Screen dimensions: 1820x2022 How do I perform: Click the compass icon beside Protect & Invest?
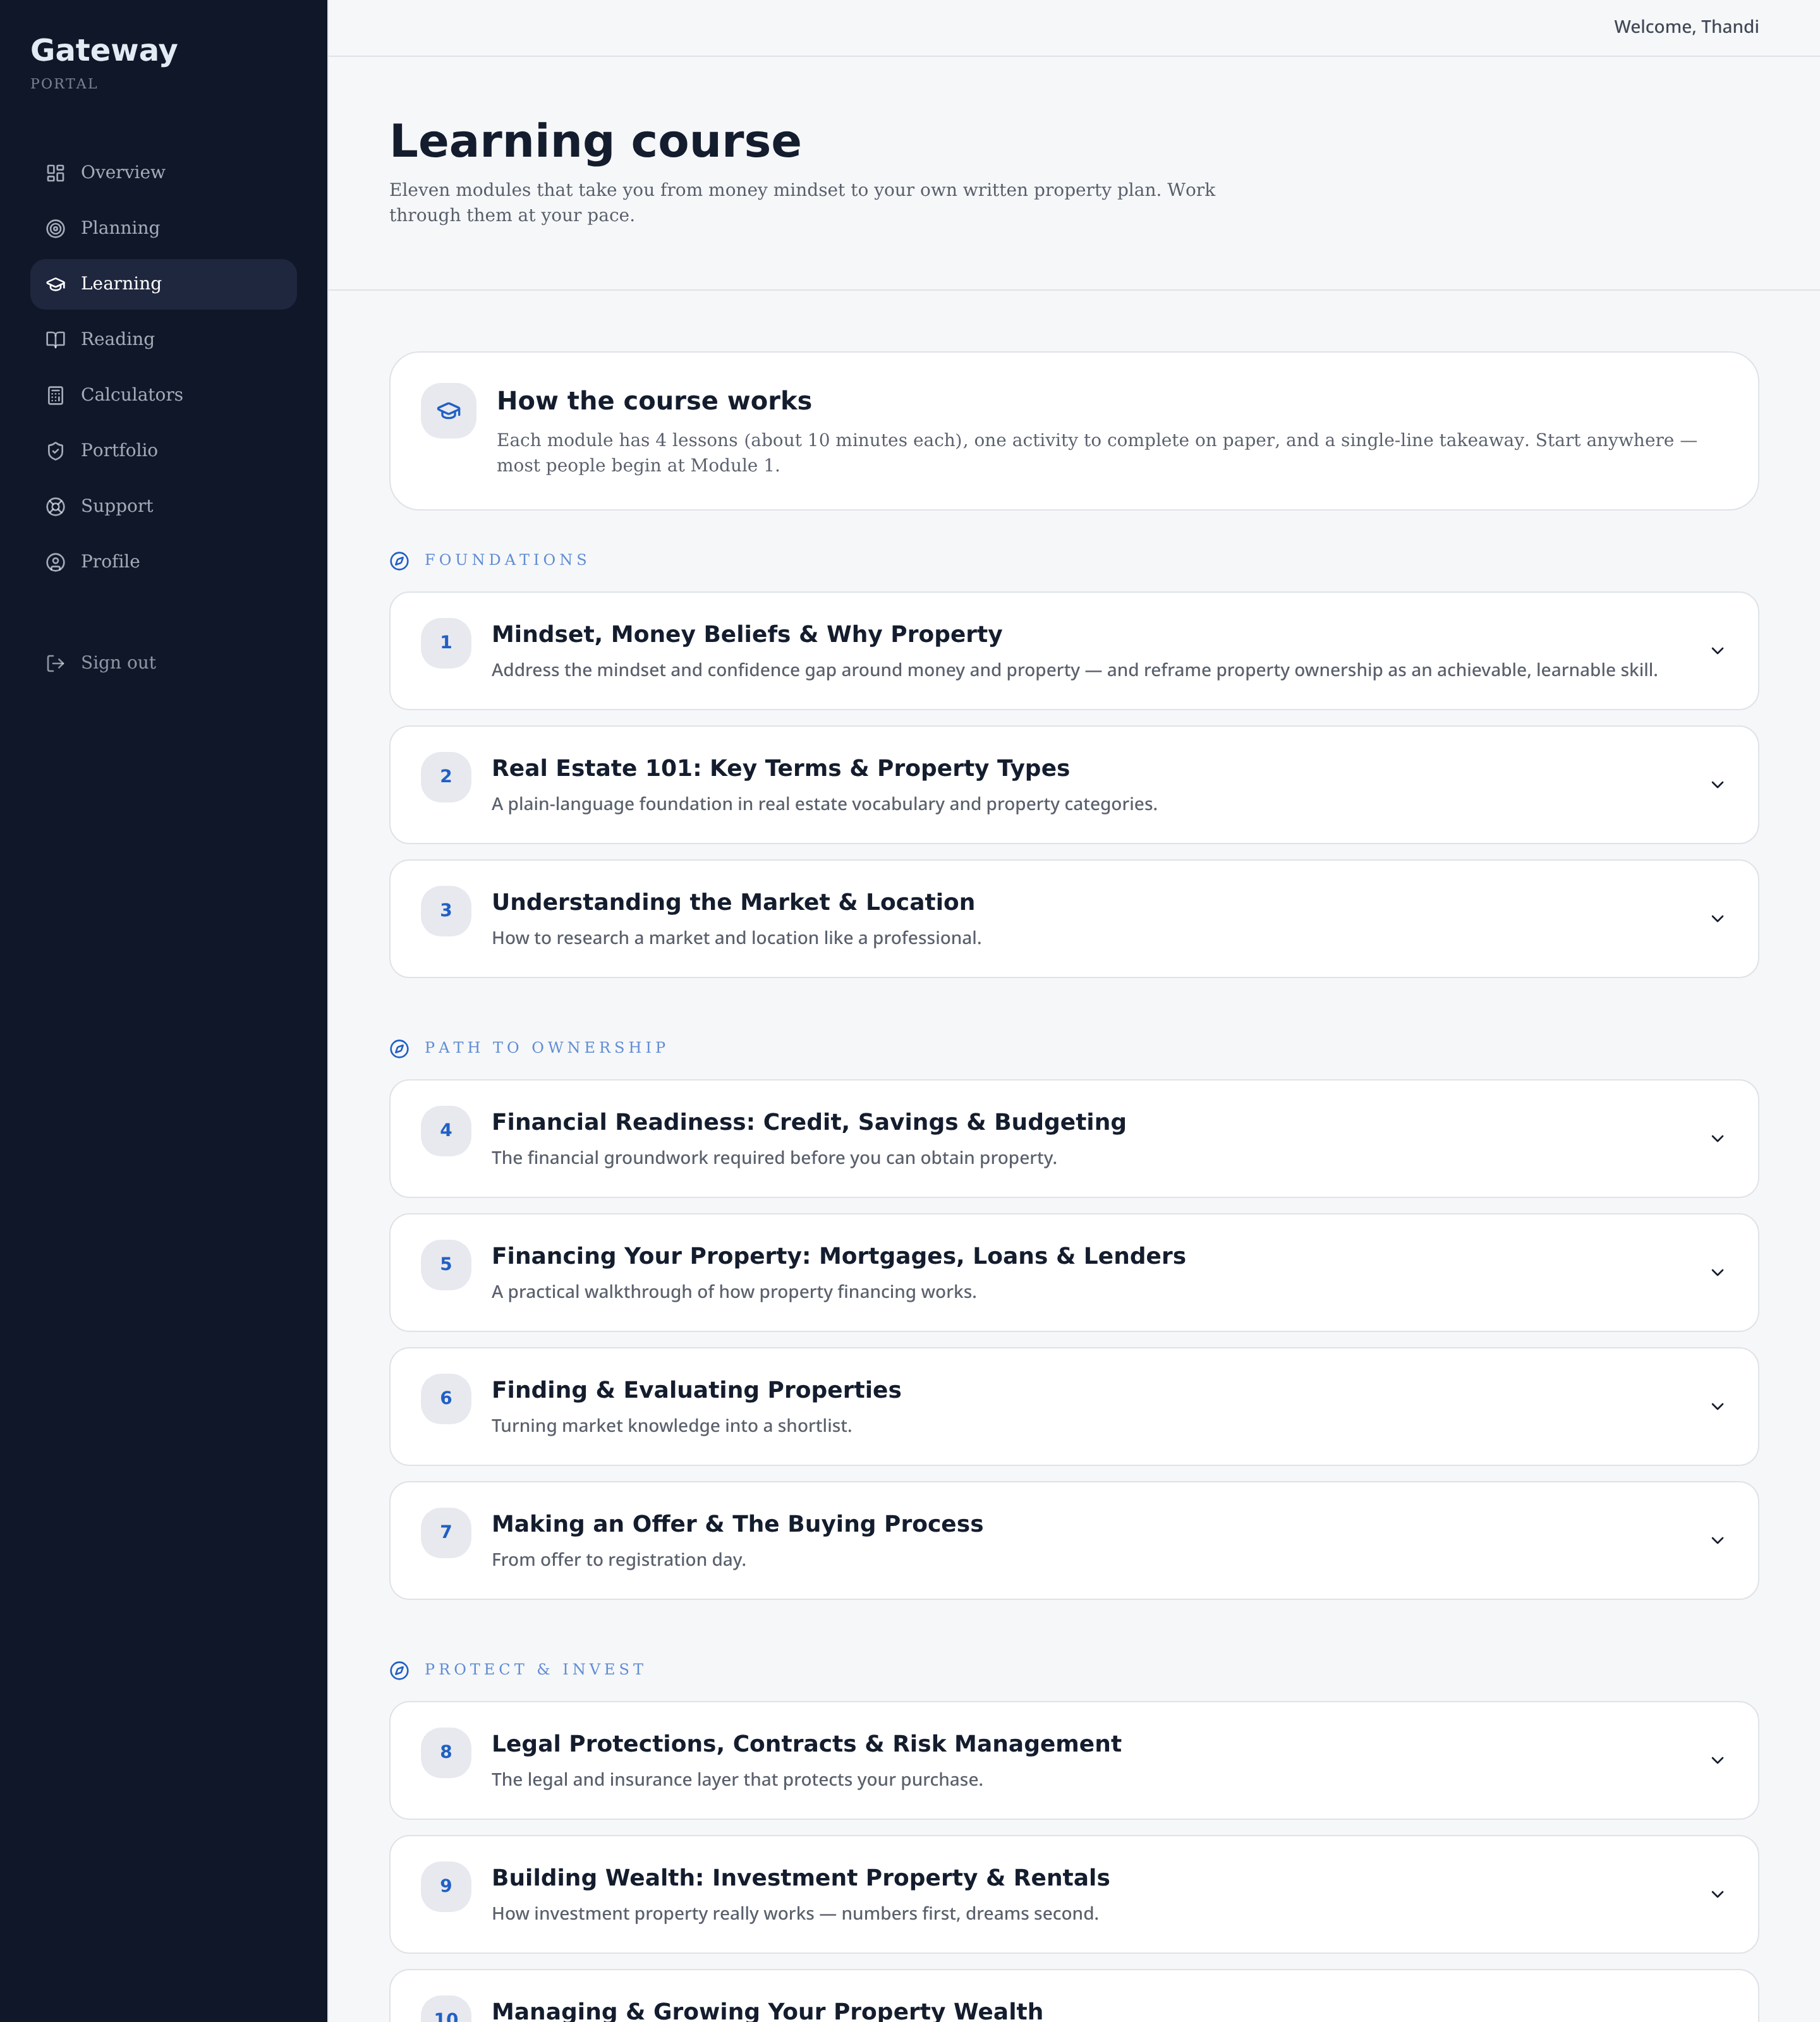399,1671
